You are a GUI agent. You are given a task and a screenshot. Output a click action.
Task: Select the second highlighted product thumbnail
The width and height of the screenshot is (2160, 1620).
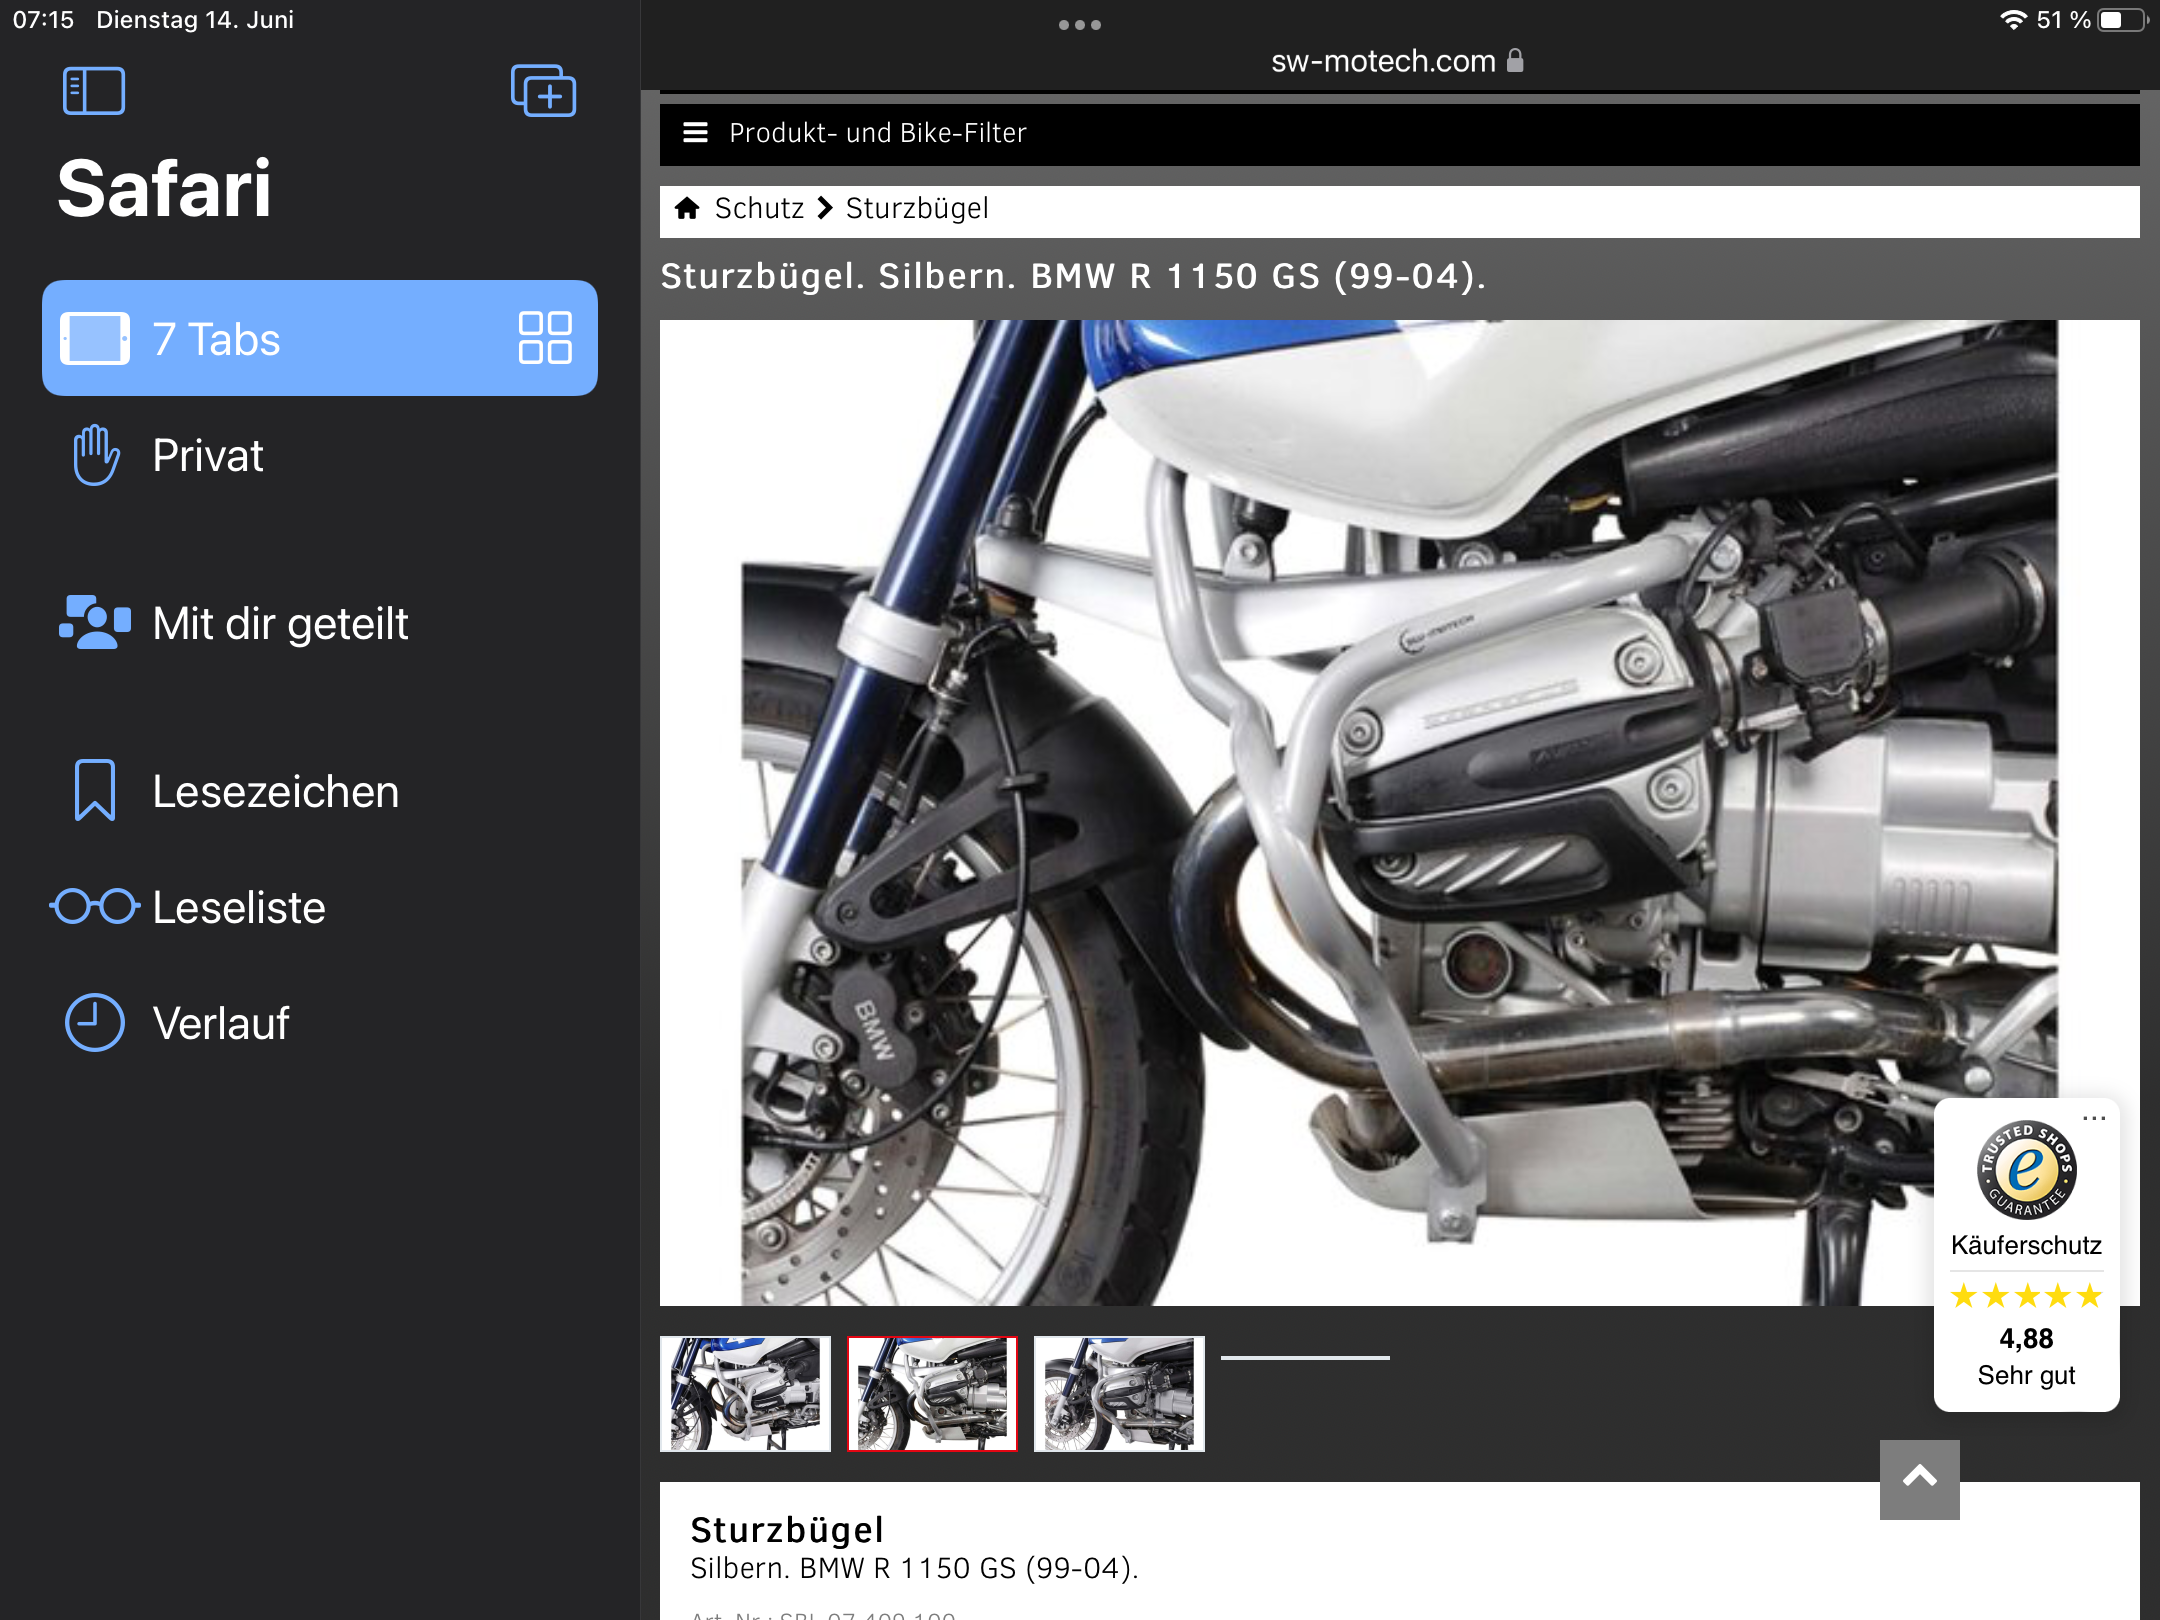click(932, 1393)
